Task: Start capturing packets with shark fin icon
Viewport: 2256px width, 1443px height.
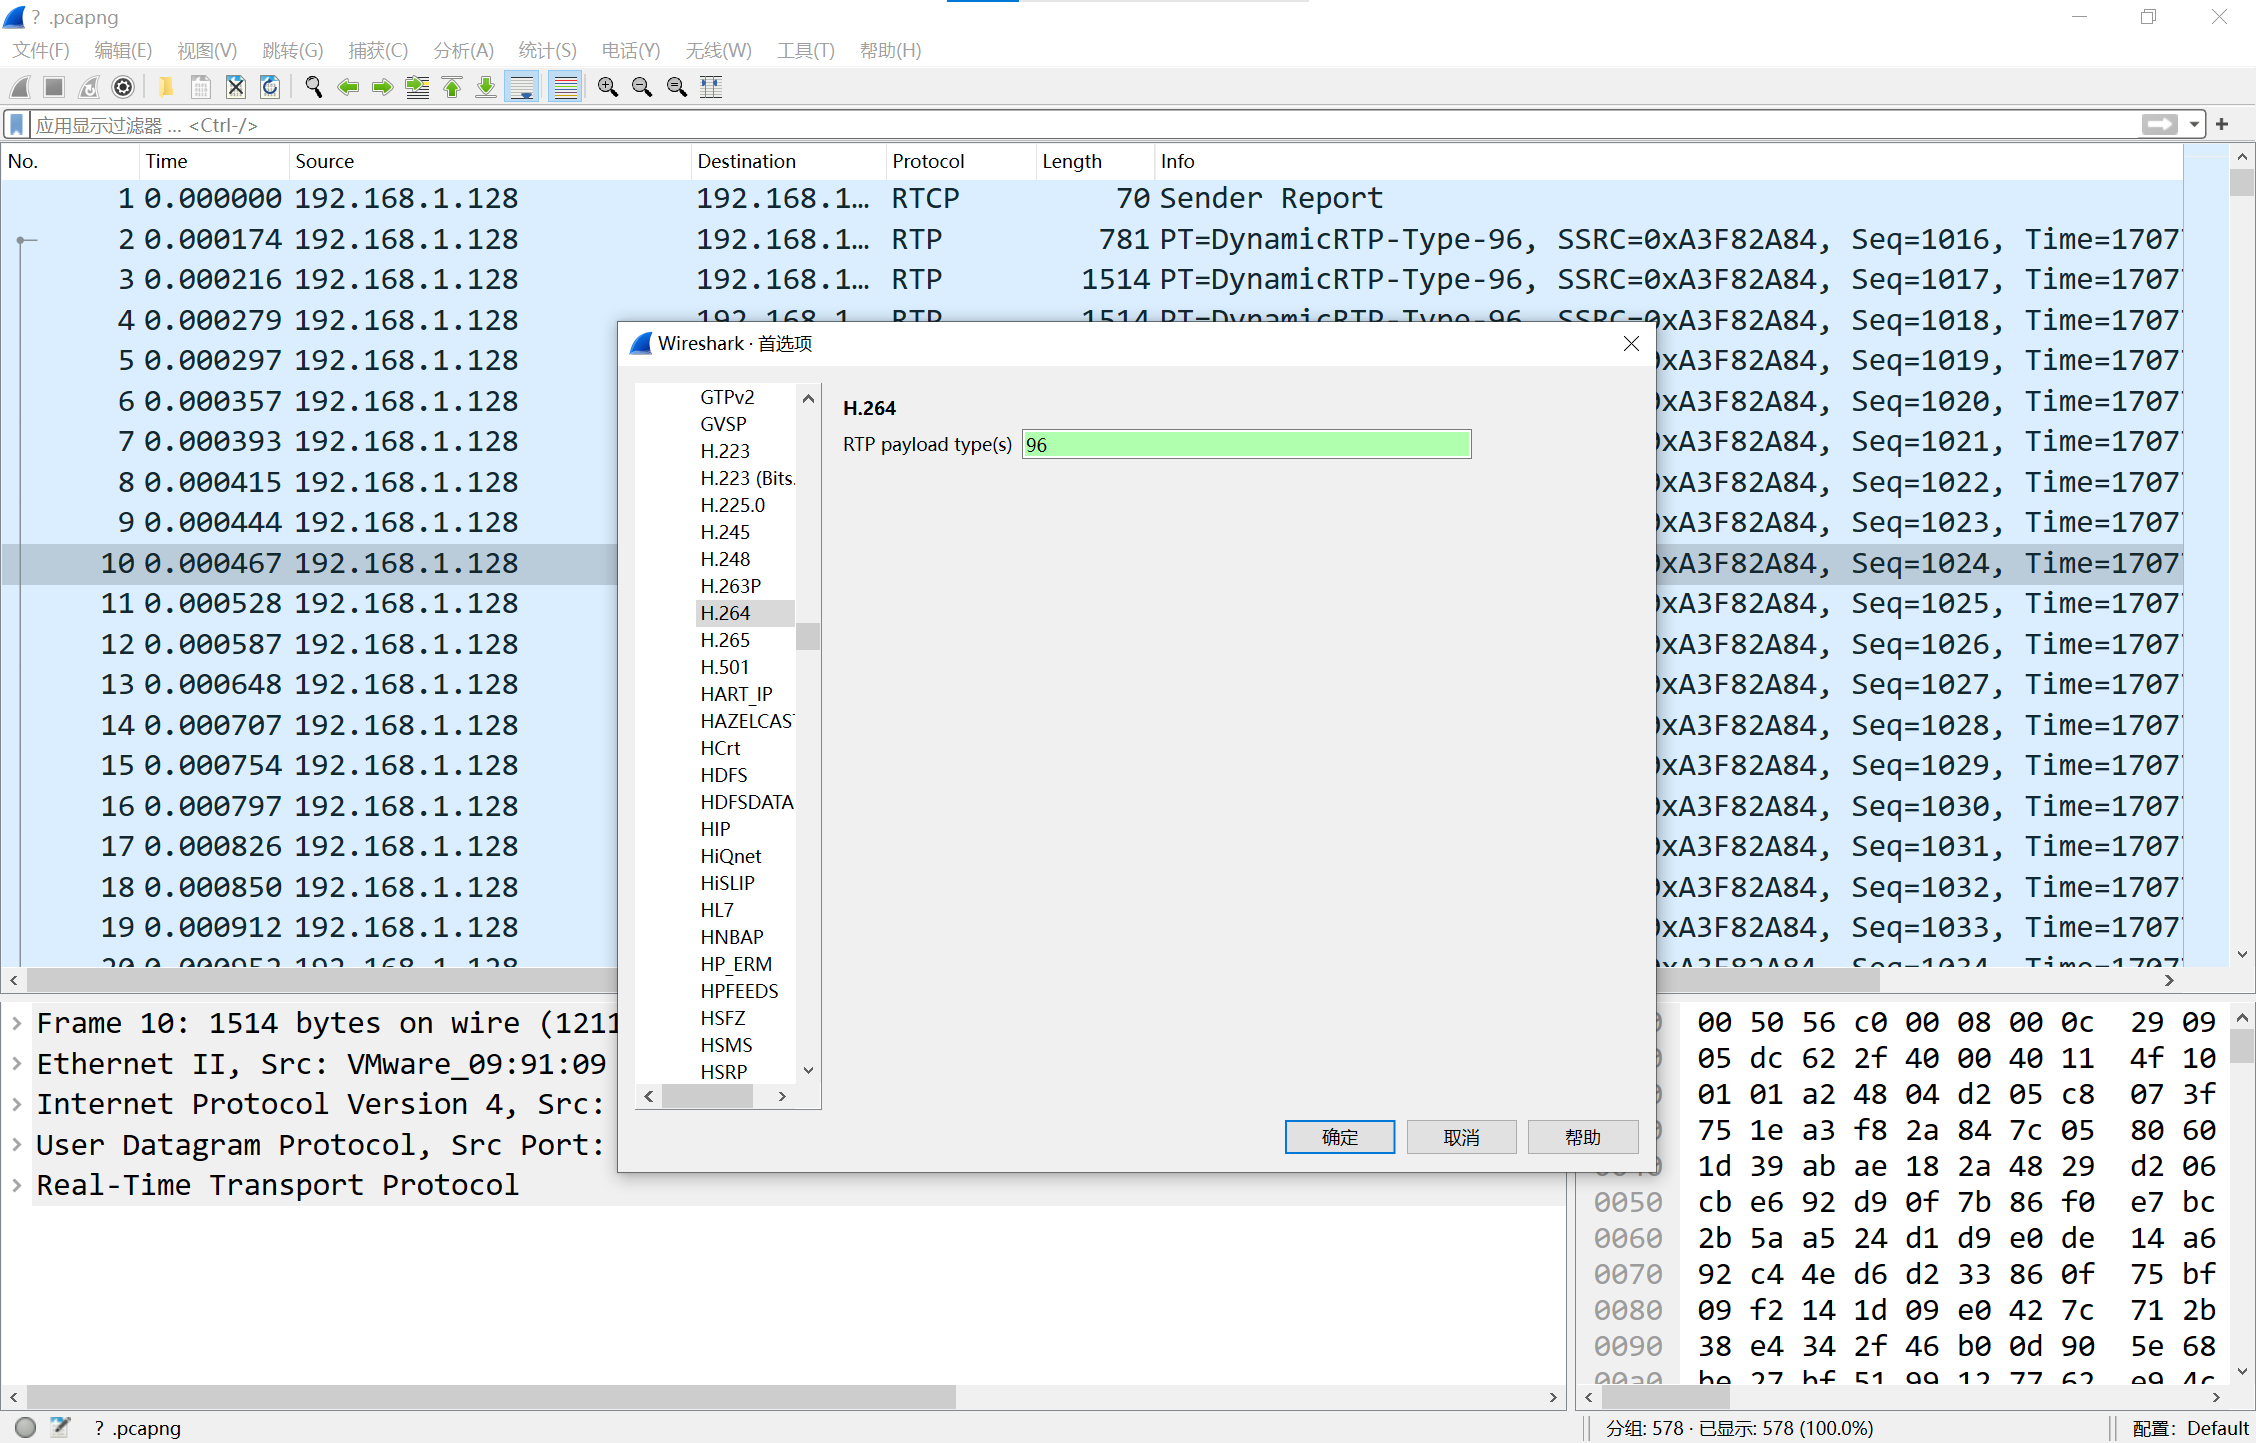Action: [21, 87]
